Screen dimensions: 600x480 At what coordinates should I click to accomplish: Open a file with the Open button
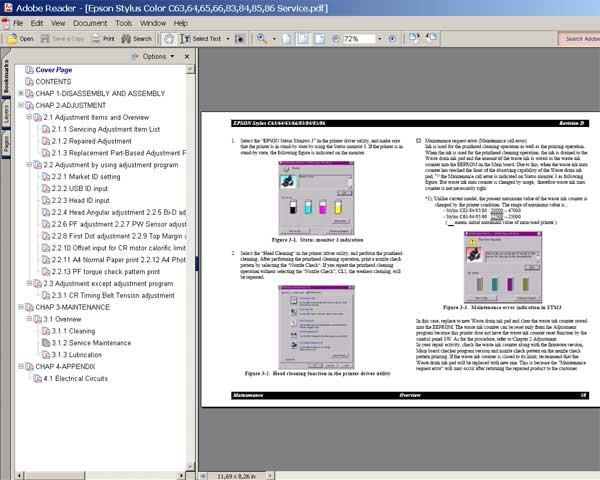[x=20, y=39]
